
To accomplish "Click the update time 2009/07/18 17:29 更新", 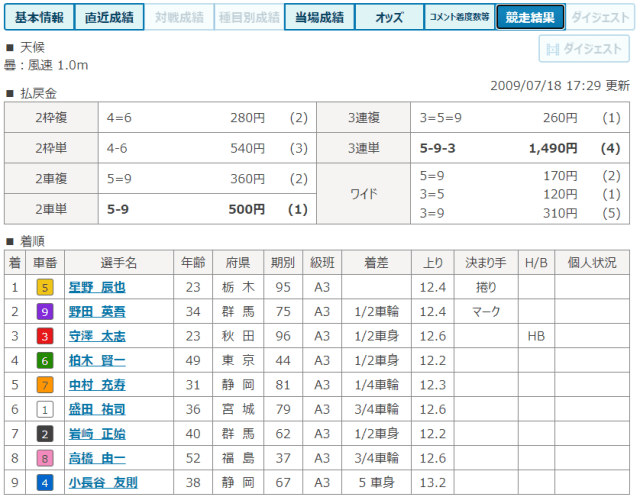I will pyautogui.click(x=560, y=86).
